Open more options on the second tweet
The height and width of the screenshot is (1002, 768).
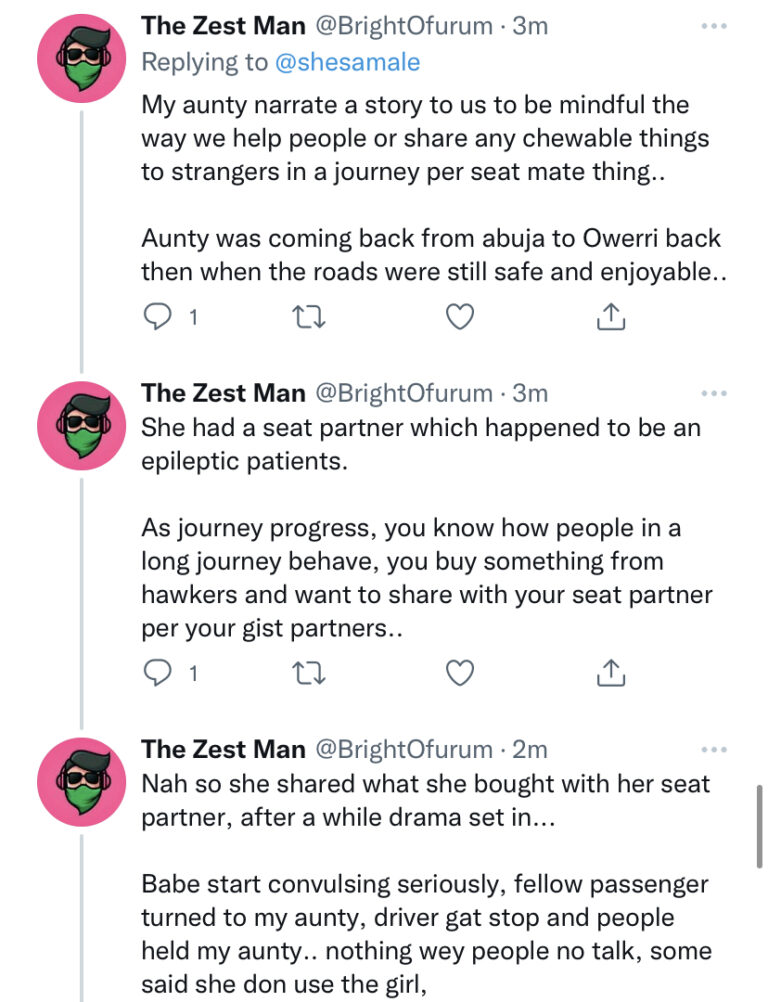713,393
